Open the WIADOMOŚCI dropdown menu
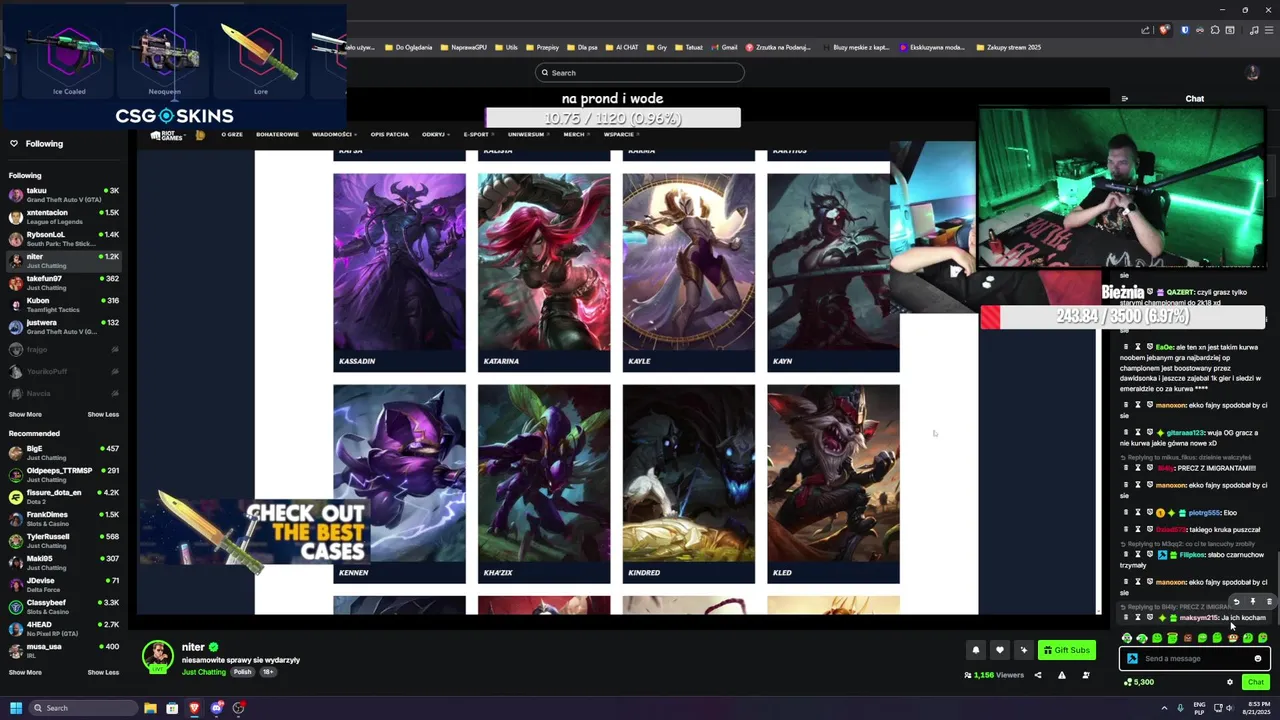The height and width of the screenshot is (720, 1280). coord(333,134)
